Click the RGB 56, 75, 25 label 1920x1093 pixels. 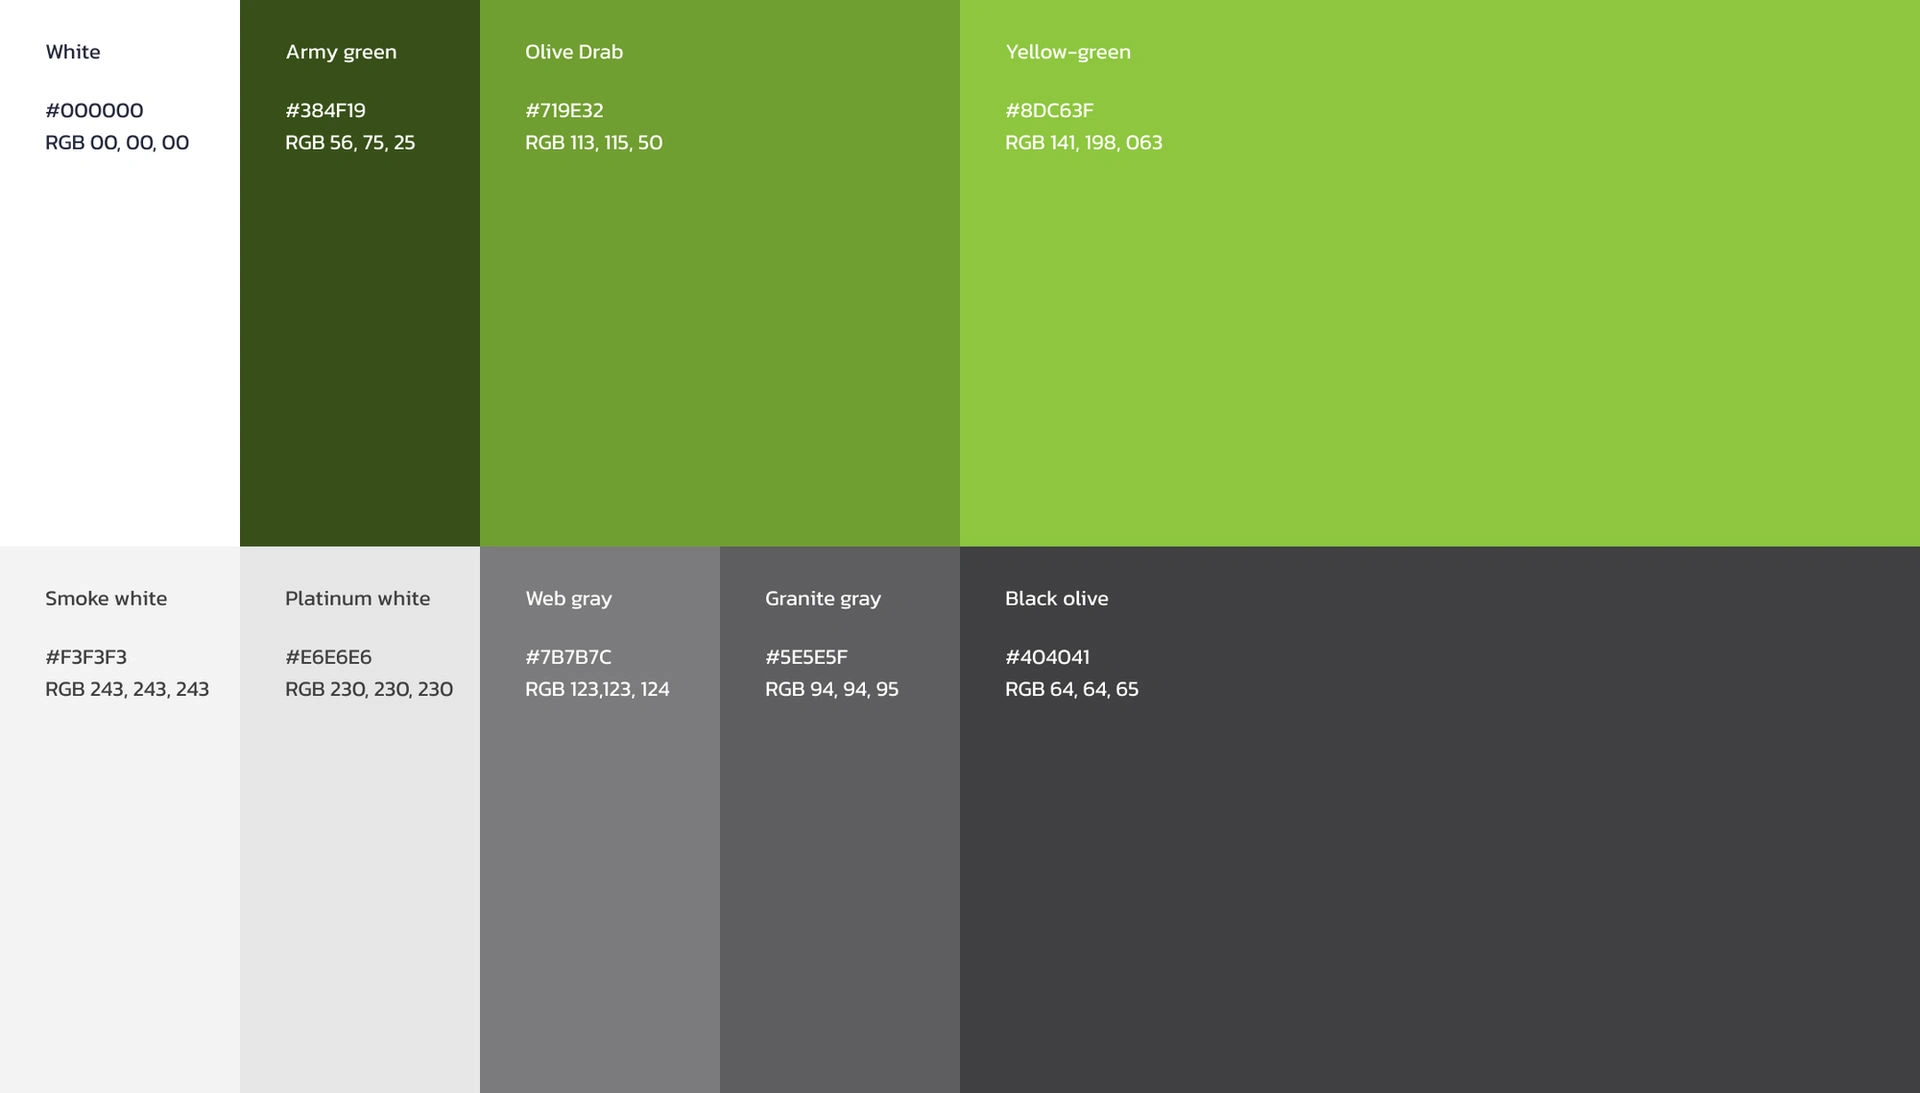[349, 142]
